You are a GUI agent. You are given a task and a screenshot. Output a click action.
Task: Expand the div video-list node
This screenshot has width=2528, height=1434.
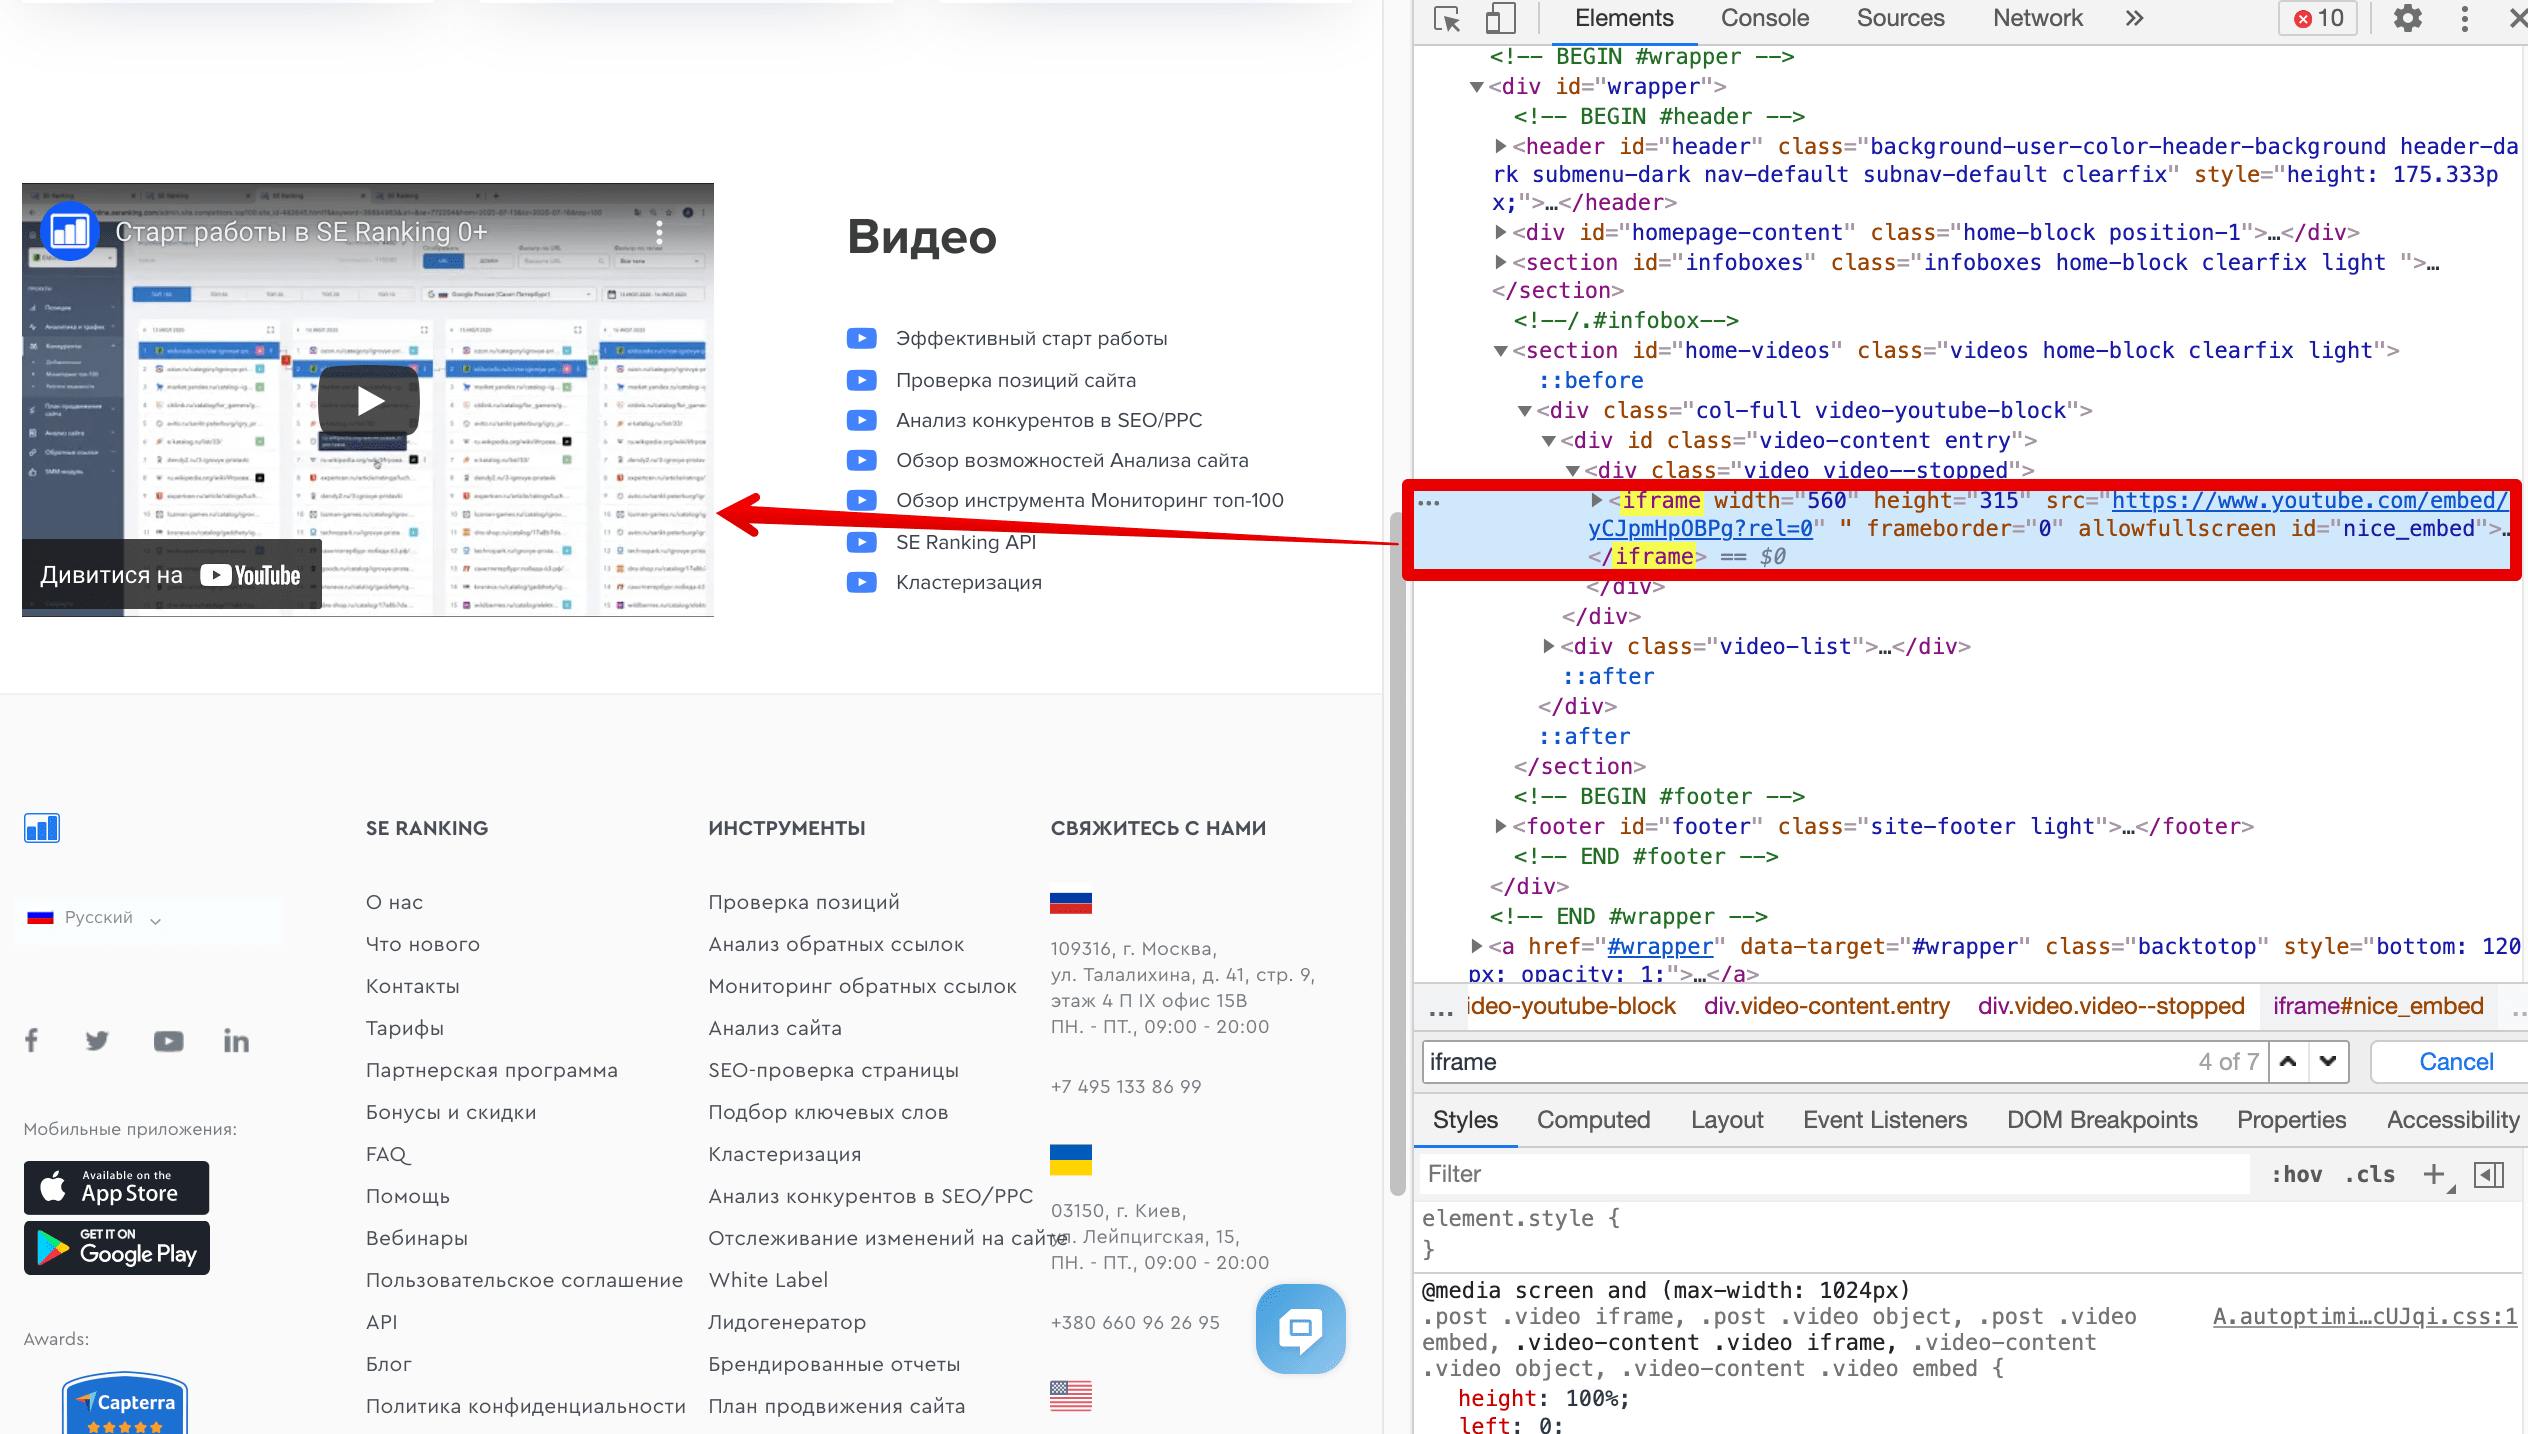click(1548, 646)
